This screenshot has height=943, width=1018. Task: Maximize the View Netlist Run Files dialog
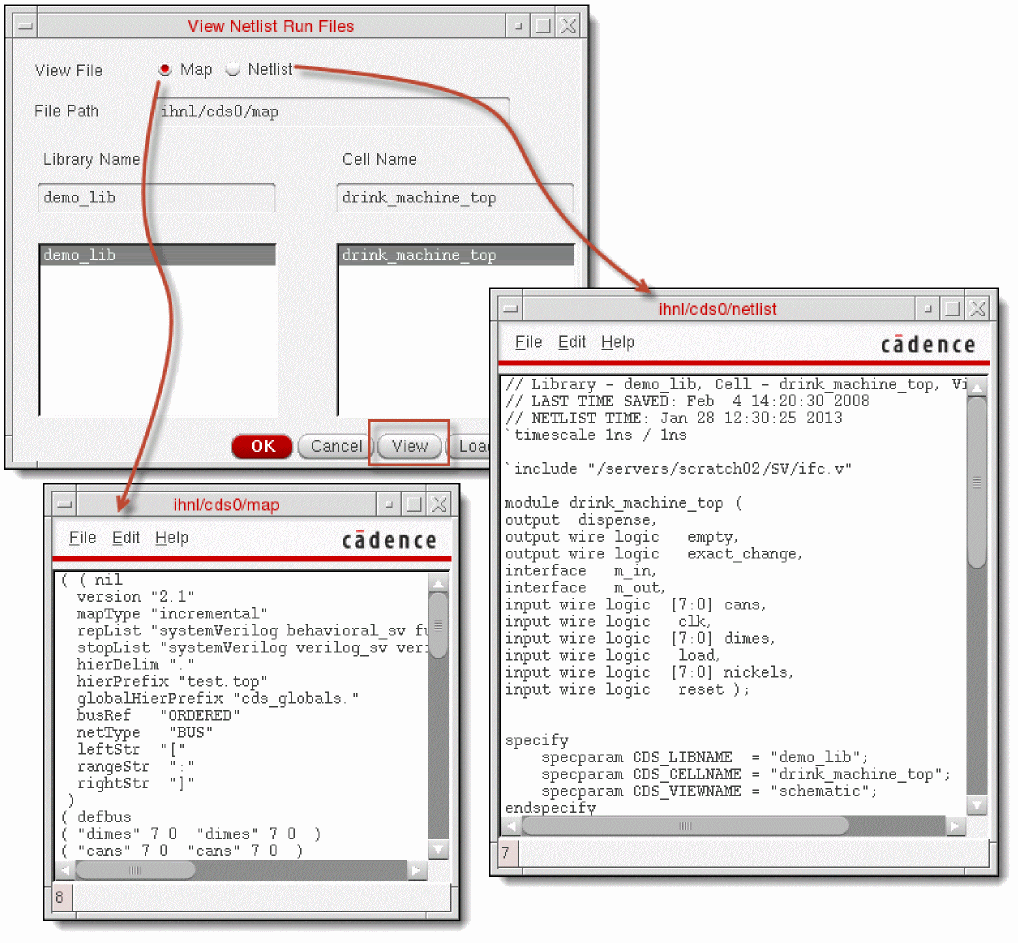coord(543,26)
